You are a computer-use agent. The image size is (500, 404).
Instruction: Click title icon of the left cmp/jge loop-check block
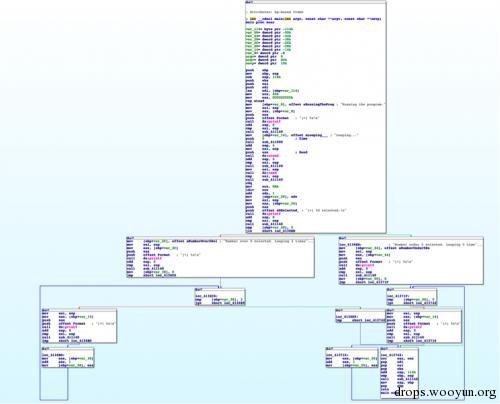[199, 290]
